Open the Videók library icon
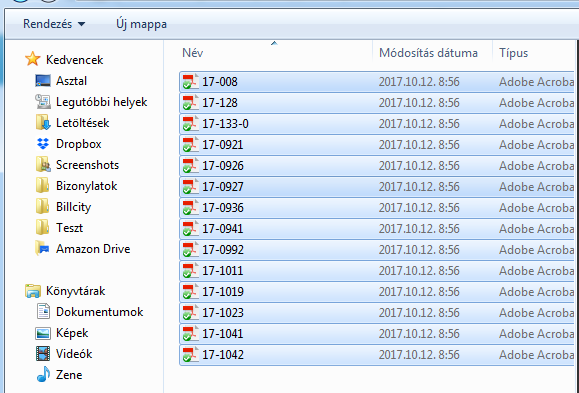579x393 pixels. click(43, 354)
